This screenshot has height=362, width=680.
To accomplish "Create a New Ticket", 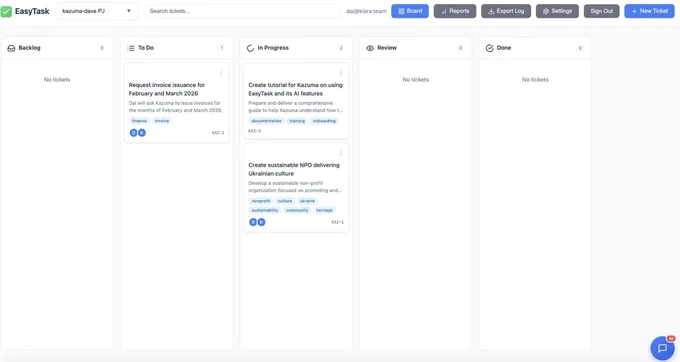I will click(x=649, y=11).
